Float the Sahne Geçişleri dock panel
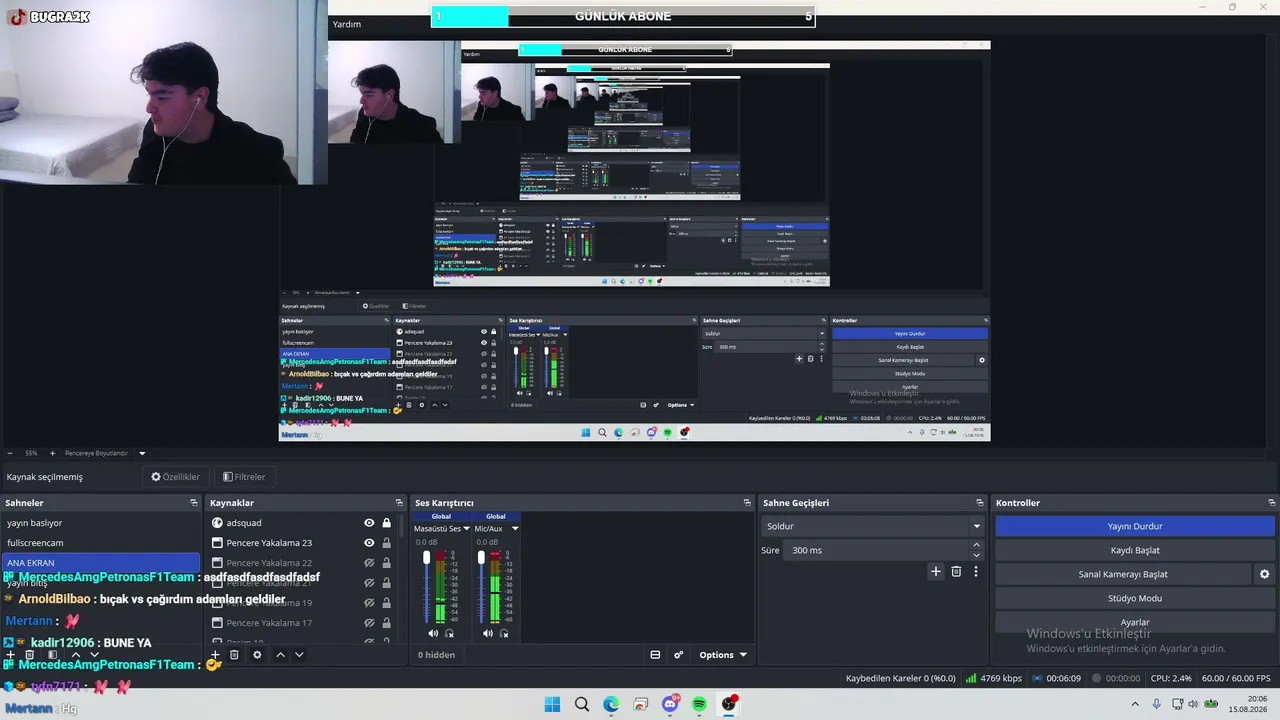This screenshot has height=720, width=1280. pos(980,503)
